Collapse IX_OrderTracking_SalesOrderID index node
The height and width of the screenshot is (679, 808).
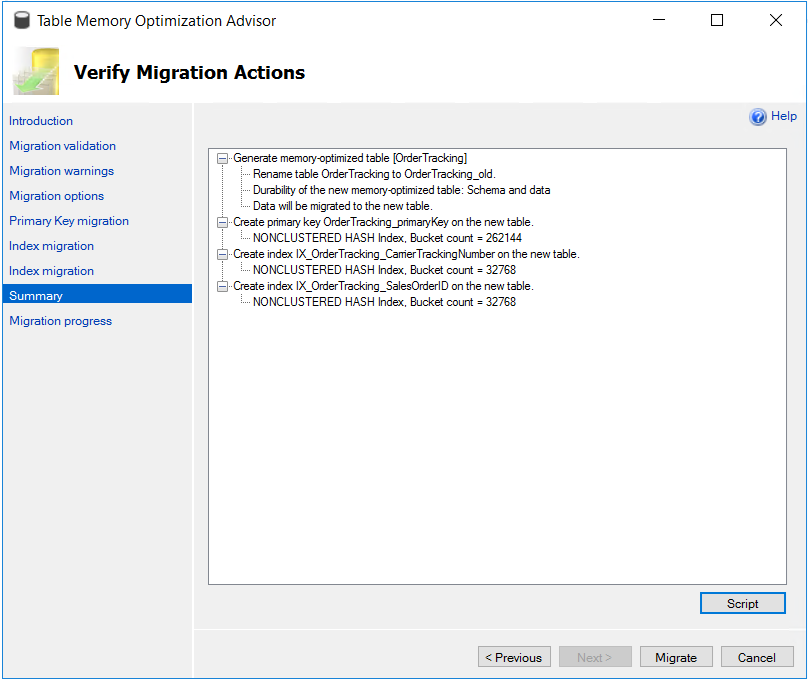pyautogui.click(x=222, y=286)
